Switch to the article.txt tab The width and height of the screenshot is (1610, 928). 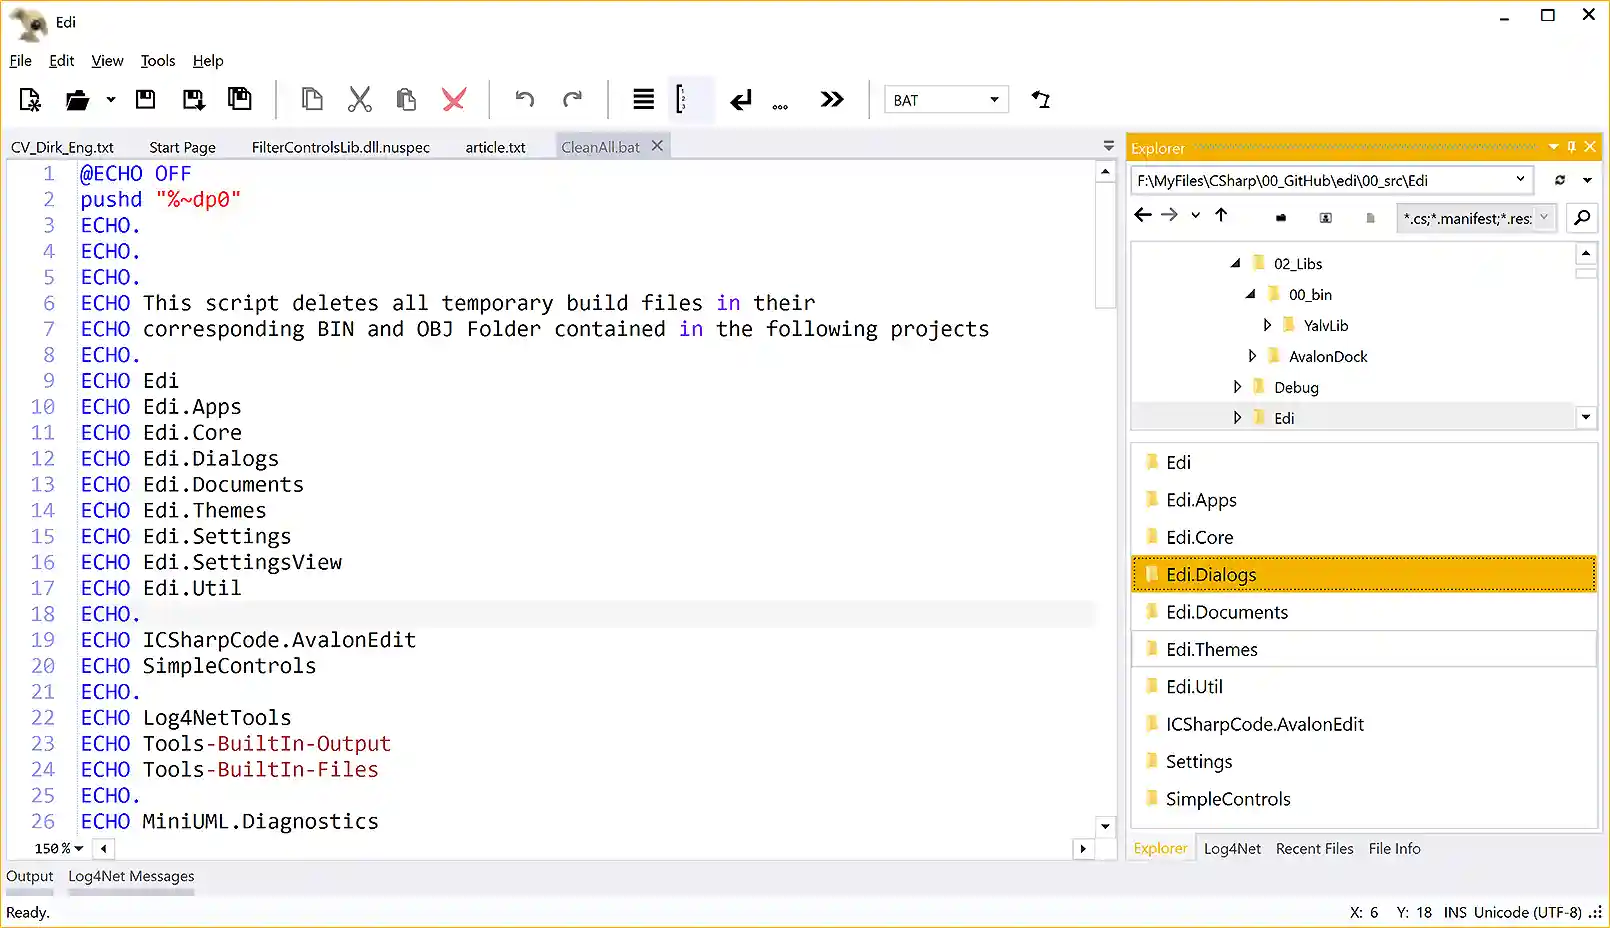tap(495, 147)
